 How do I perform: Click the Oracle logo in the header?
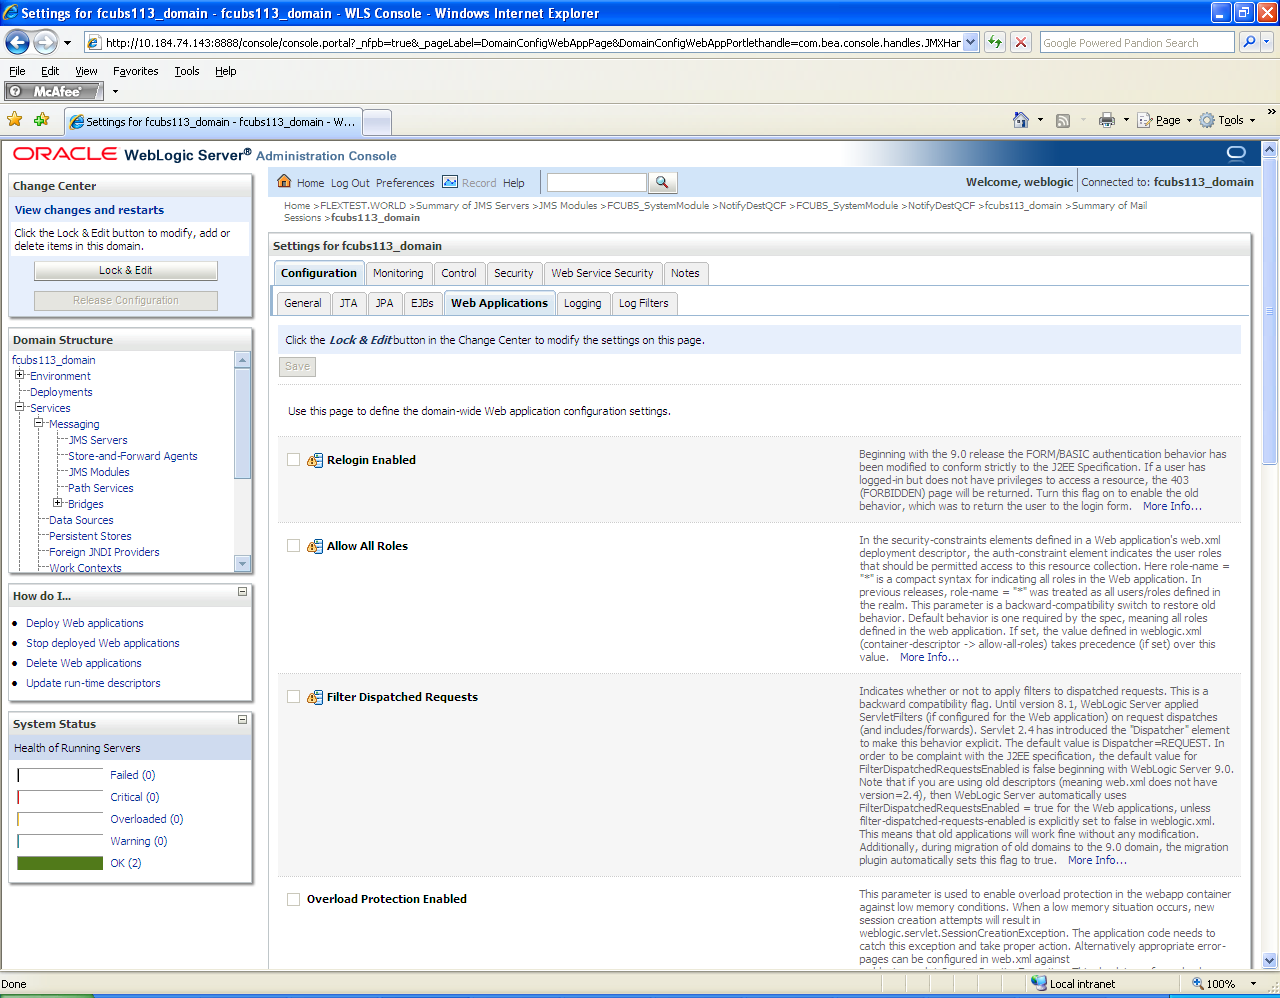click(x=65, y=154)
